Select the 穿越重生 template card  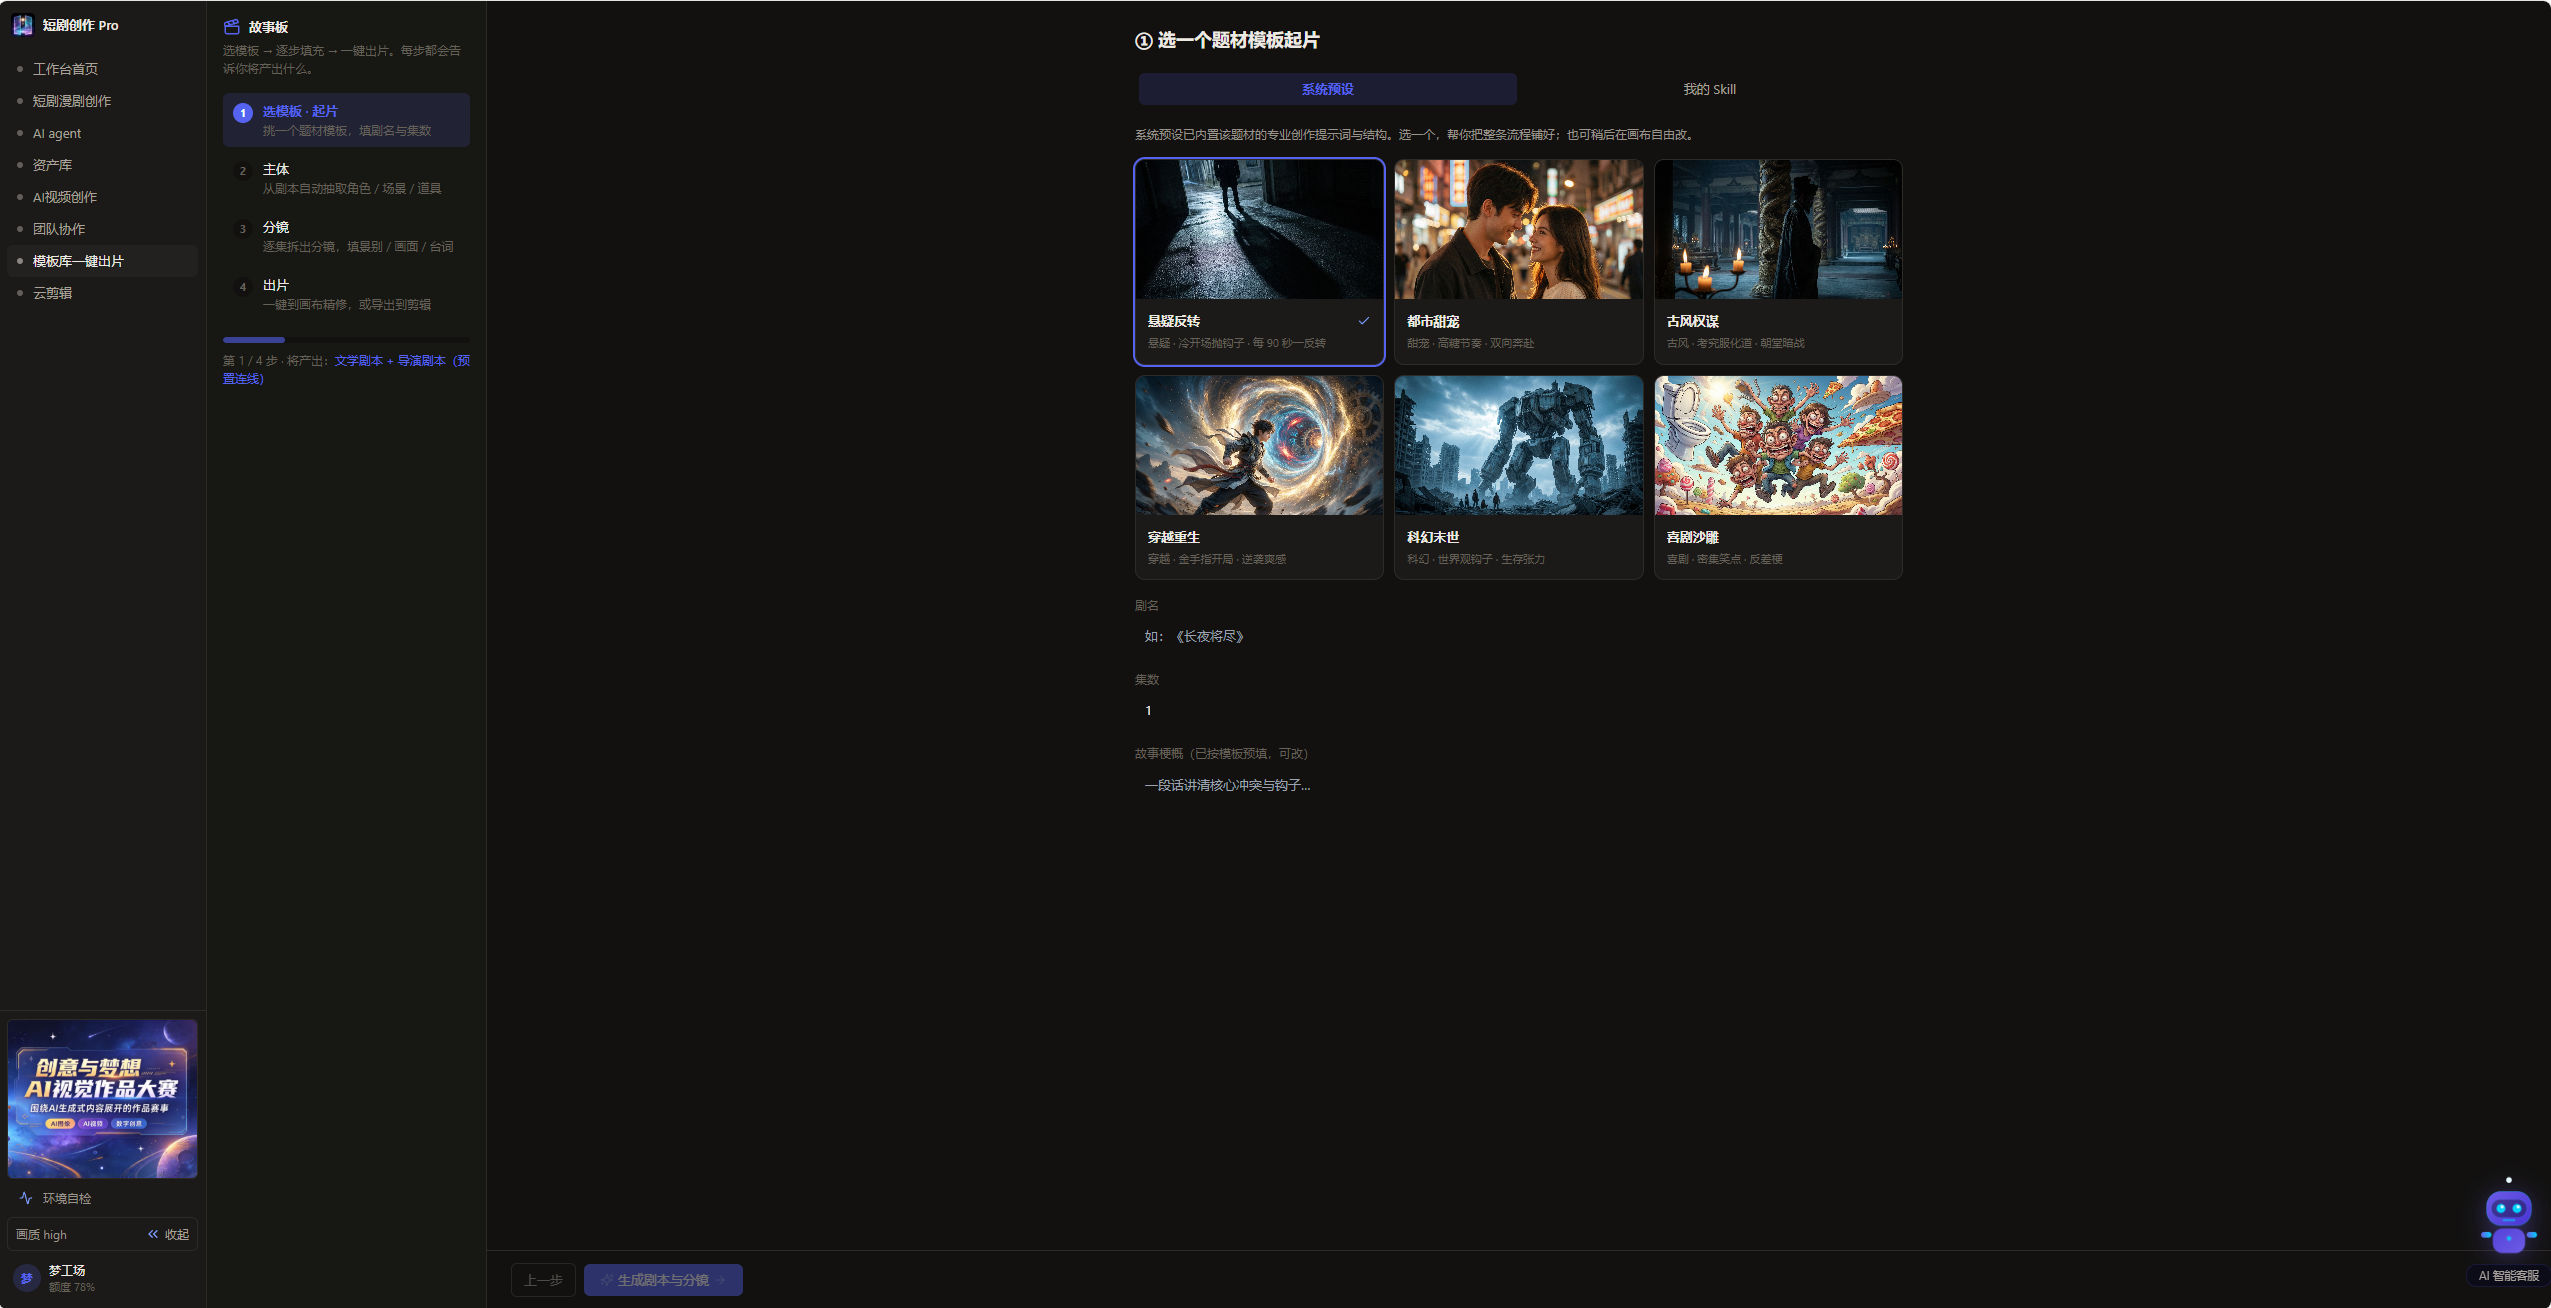1259,477
